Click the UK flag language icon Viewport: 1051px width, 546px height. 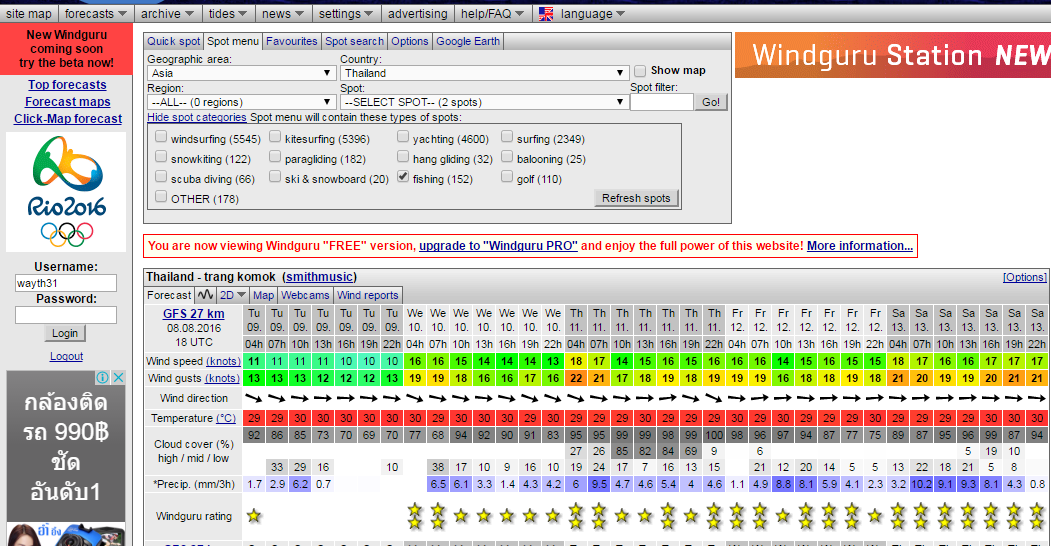[546, 13]
